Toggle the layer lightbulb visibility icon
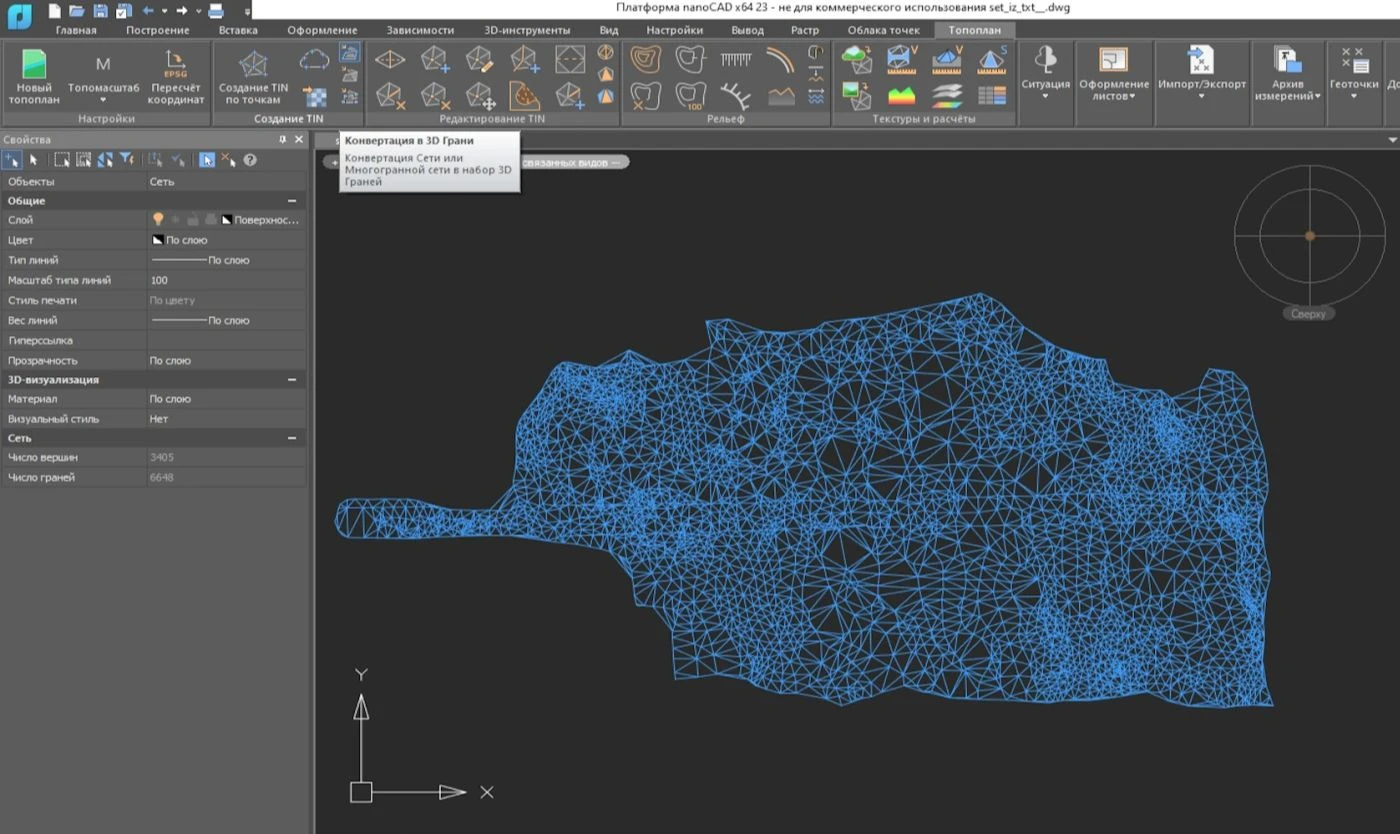Viewport: 1400px width, 834px height. (x=158, y=219)
